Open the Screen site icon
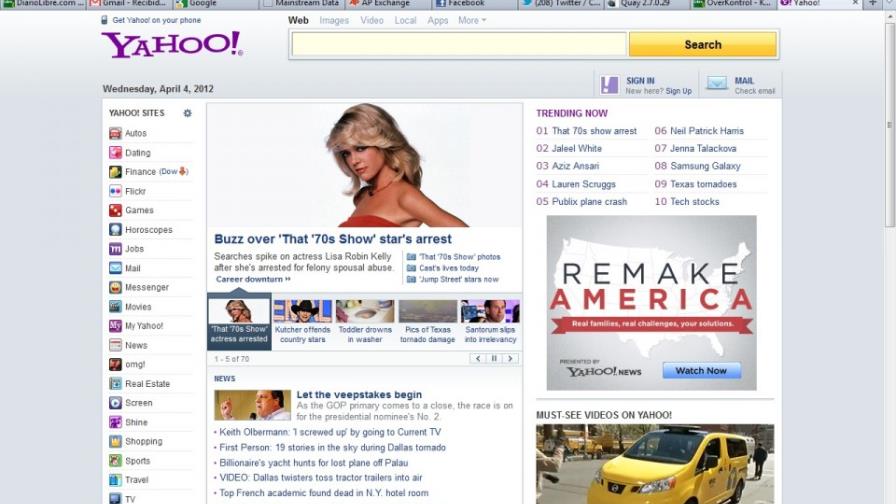The image size is (896, 504). point(115,403)
